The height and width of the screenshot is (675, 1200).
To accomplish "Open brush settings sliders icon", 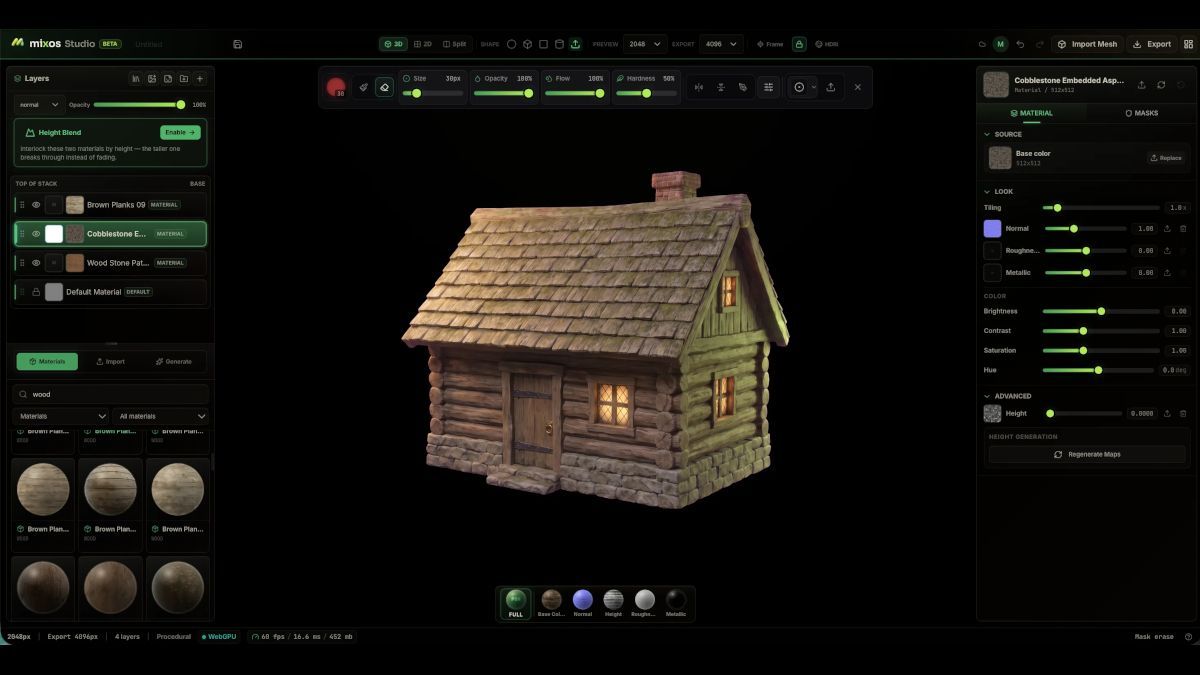I will coord(768,87).
